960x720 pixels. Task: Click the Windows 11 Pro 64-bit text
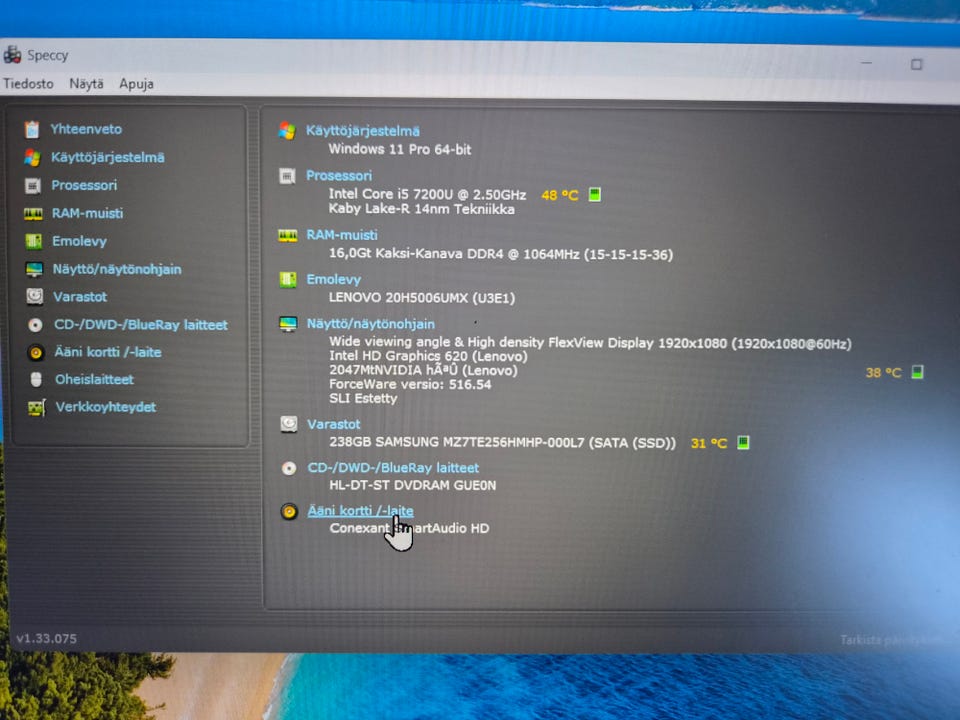400,149
